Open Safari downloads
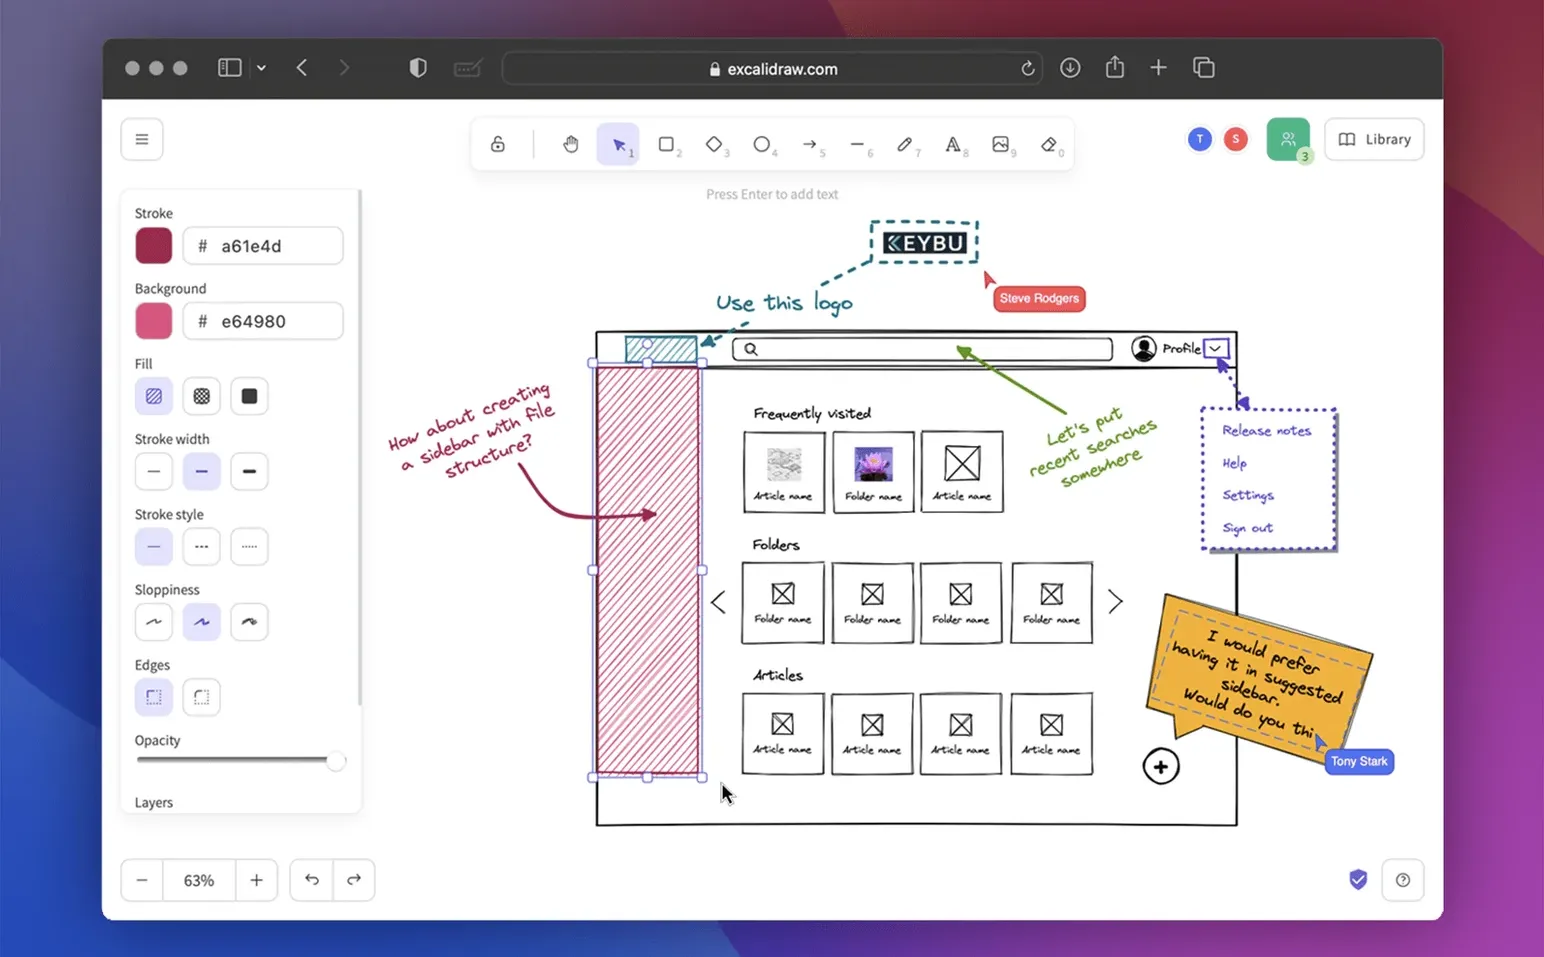The height and width of the screenshot is (957, 1544). coord(1070,68)
